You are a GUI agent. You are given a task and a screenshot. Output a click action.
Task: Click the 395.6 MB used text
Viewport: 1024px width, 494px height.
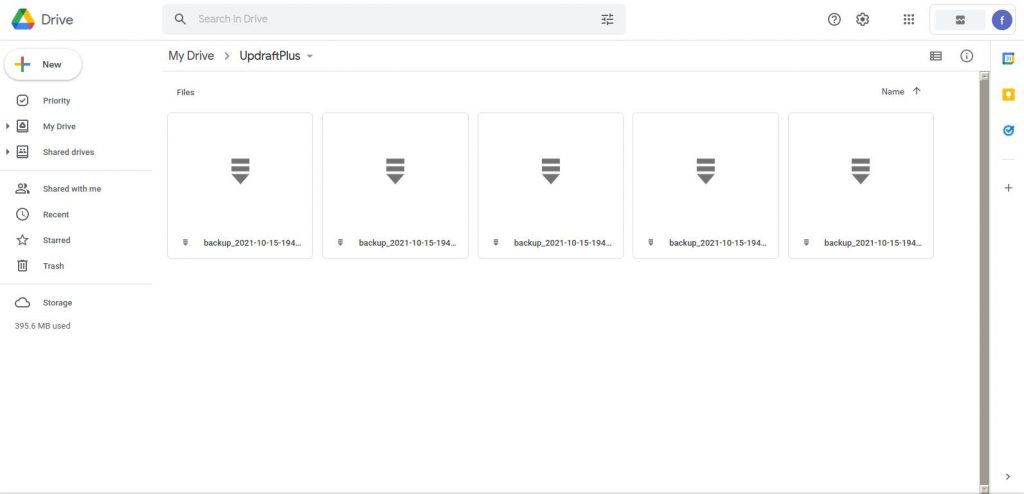coord(42,325)
